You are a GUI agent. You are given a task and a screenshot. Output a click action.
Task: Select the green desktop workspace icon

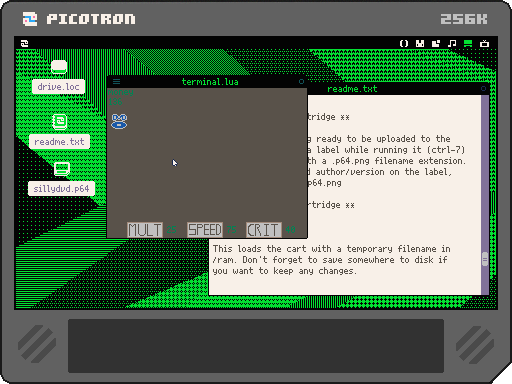pyautogui.click(x=468, y=43)
